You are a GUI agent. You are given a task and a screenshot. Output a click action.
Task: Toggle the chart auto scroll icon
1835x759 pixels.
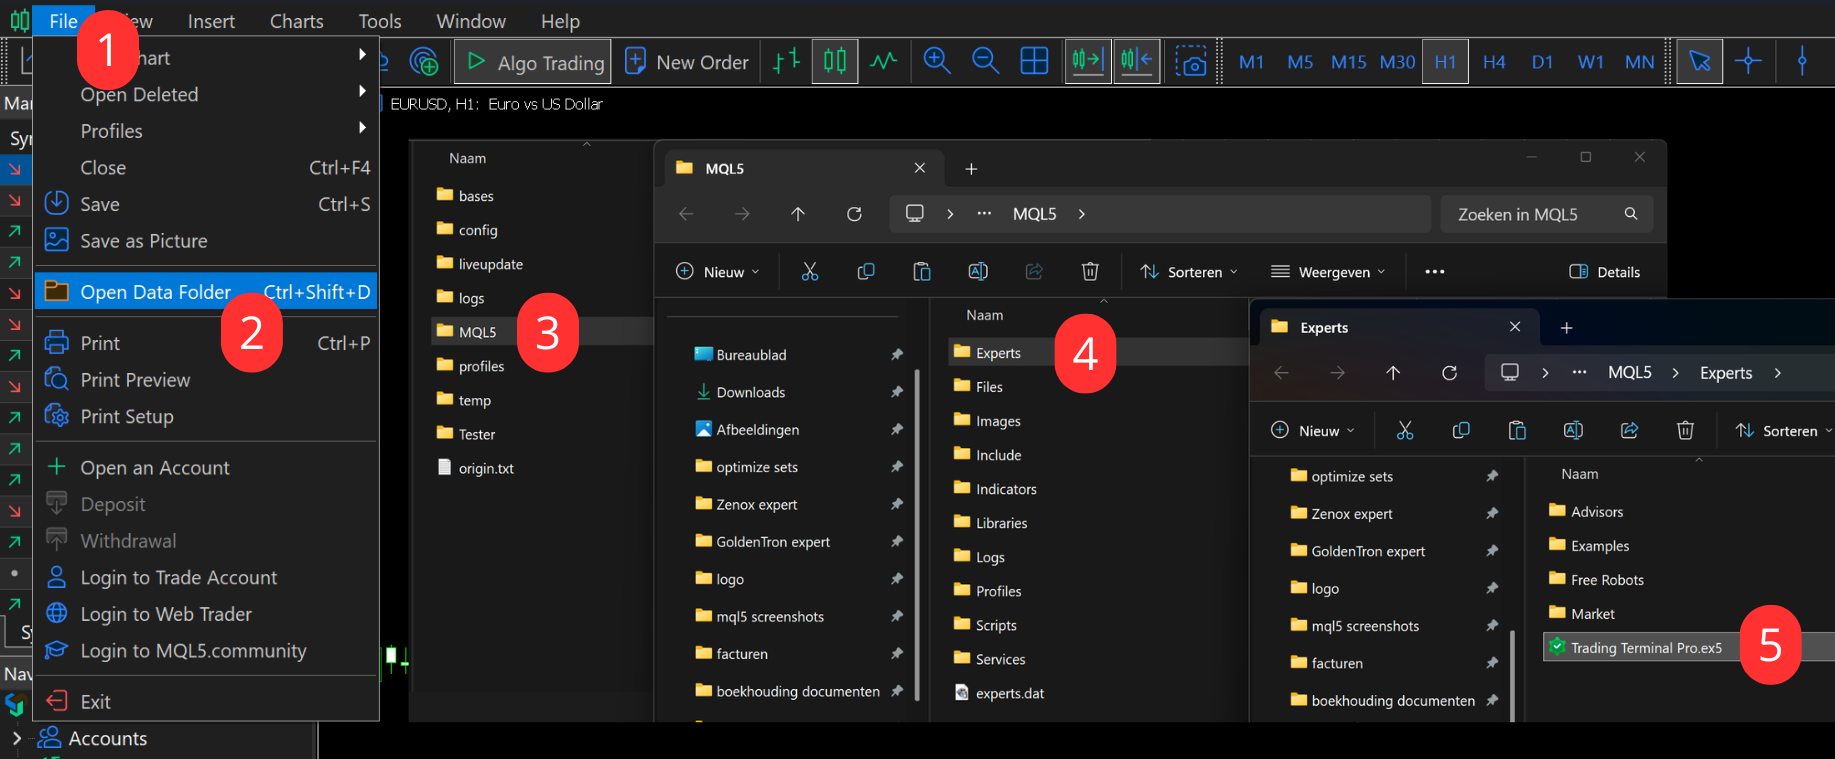(x=1087, y=62)
